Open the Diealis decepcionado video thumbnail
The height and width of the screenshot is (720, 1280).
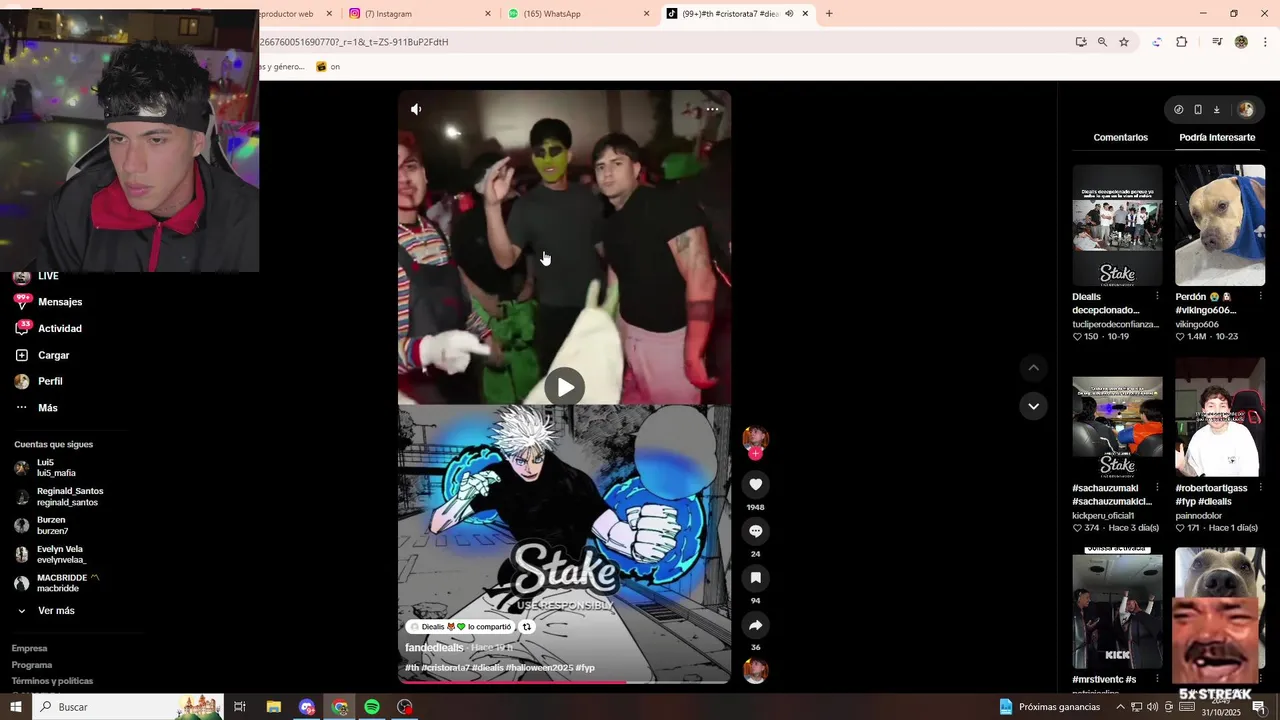click(1118, 225)
